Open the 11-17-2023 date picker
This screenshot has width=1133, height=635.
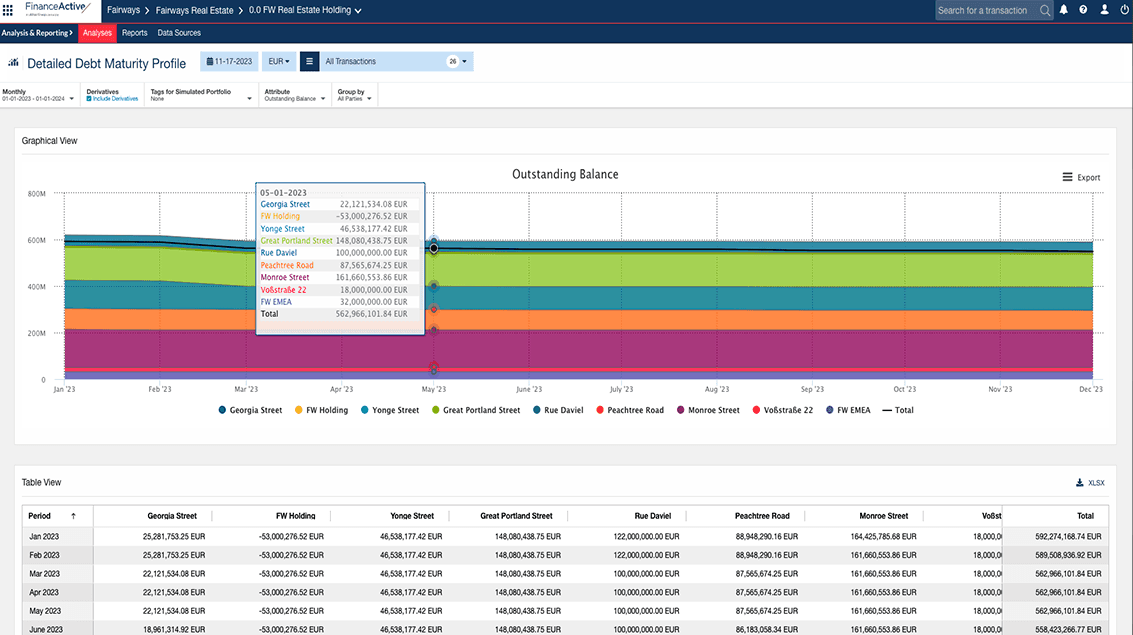229,62
